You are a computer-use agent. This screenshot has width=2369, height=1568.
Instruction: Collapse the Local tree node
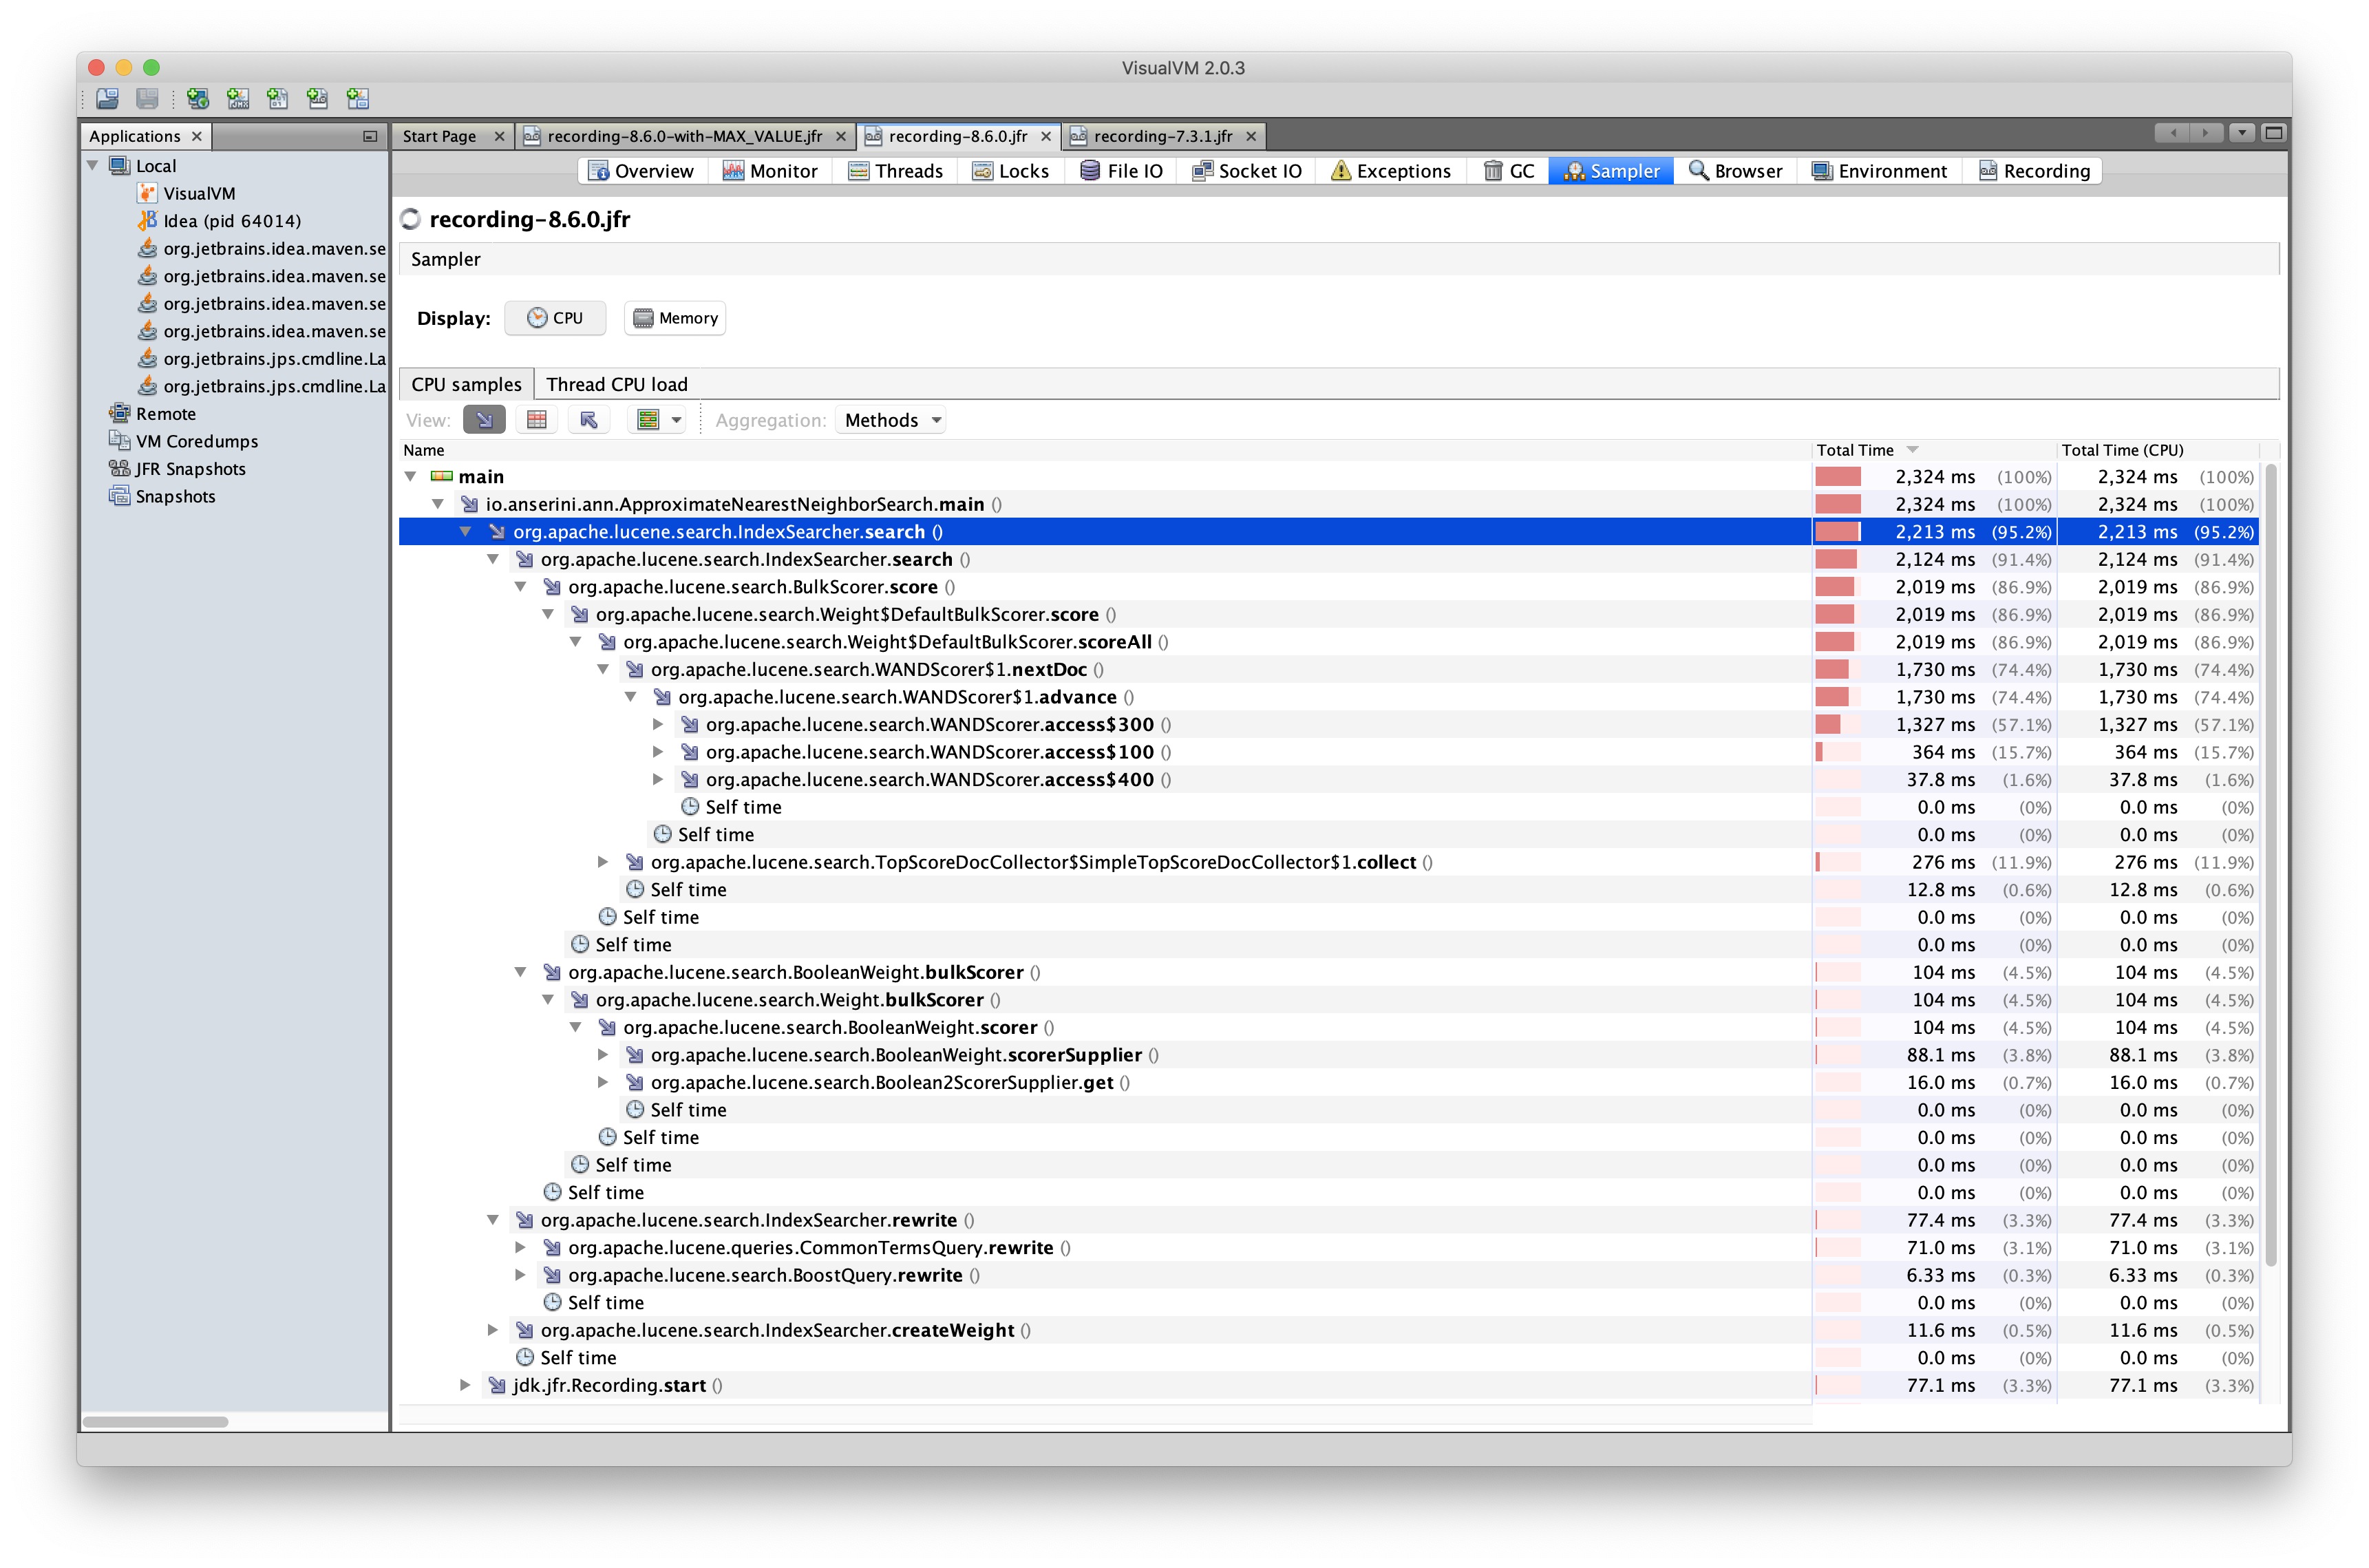click(93, 166)
